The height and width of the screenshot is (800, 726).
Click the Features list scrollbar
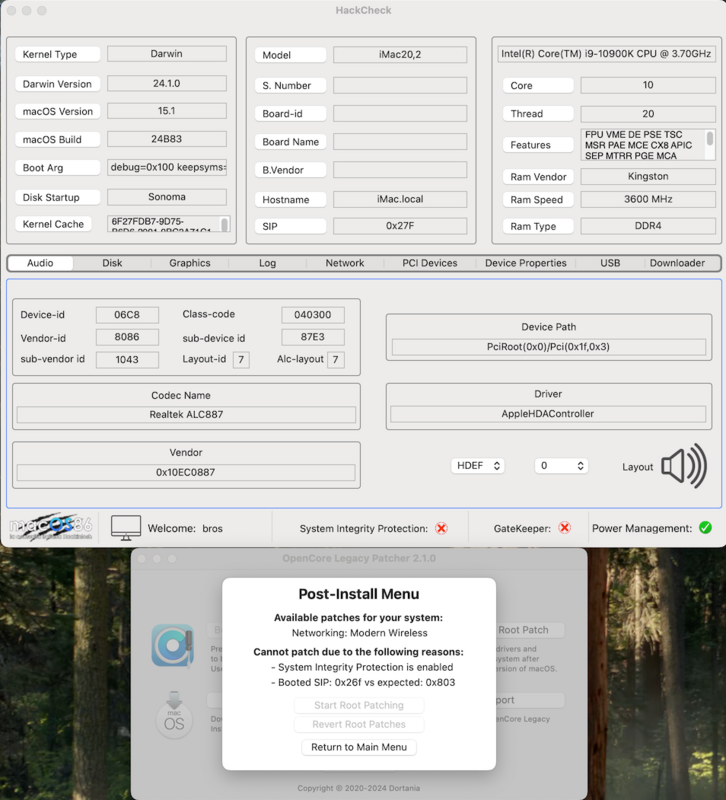click(709, 139)
